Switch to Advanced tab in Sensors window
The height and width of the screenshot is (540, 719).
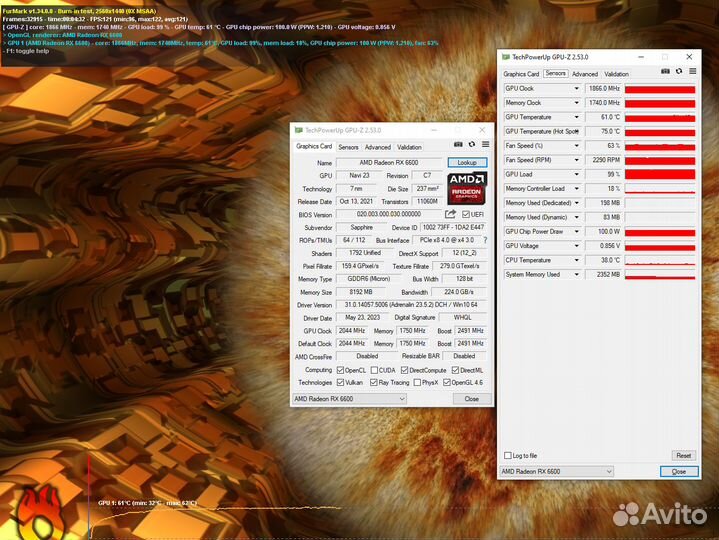[x=585, y=74]
